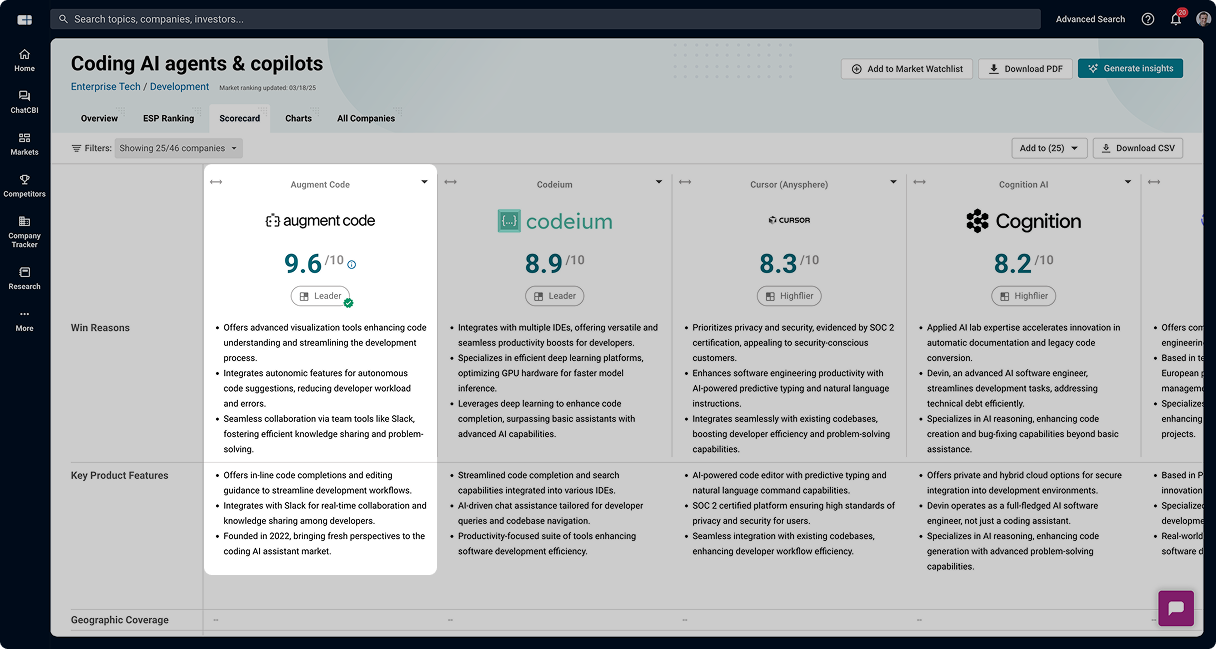
Task: Open the chat widget in the corner
Action: [x=1175, y=608]
